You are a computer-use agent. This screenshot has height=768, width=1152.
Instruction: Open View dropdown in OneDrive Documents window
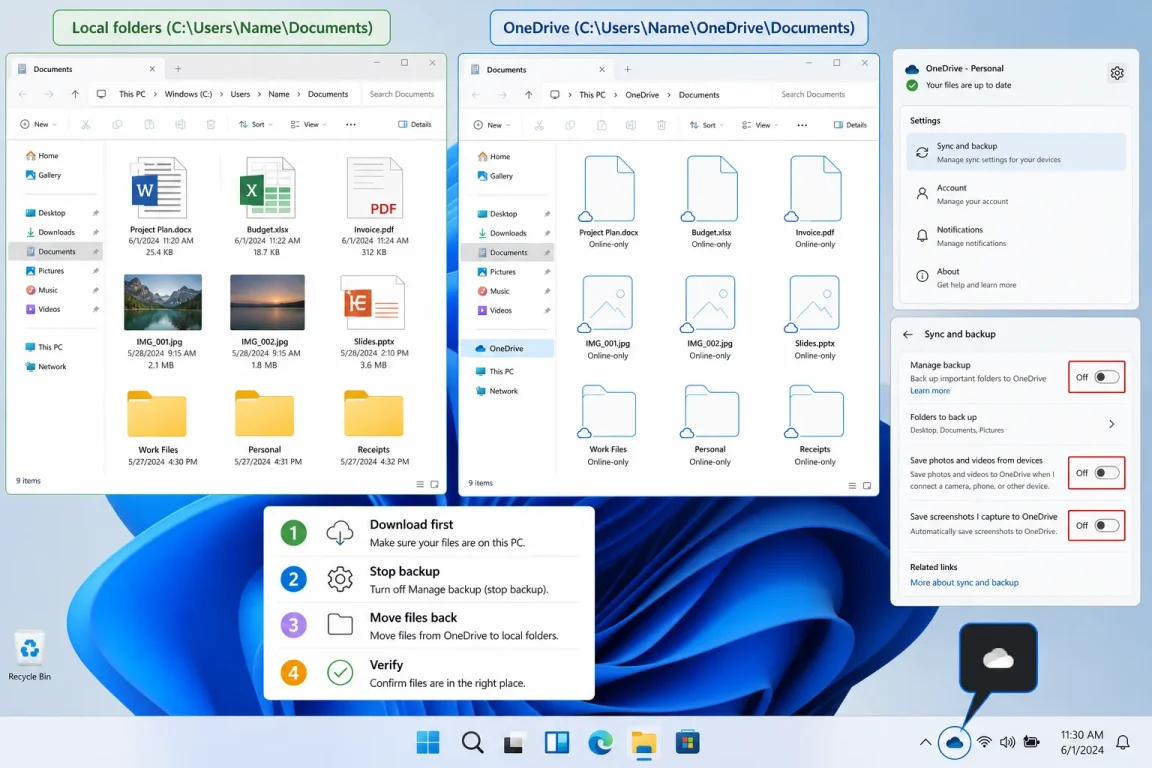(760, 125)
